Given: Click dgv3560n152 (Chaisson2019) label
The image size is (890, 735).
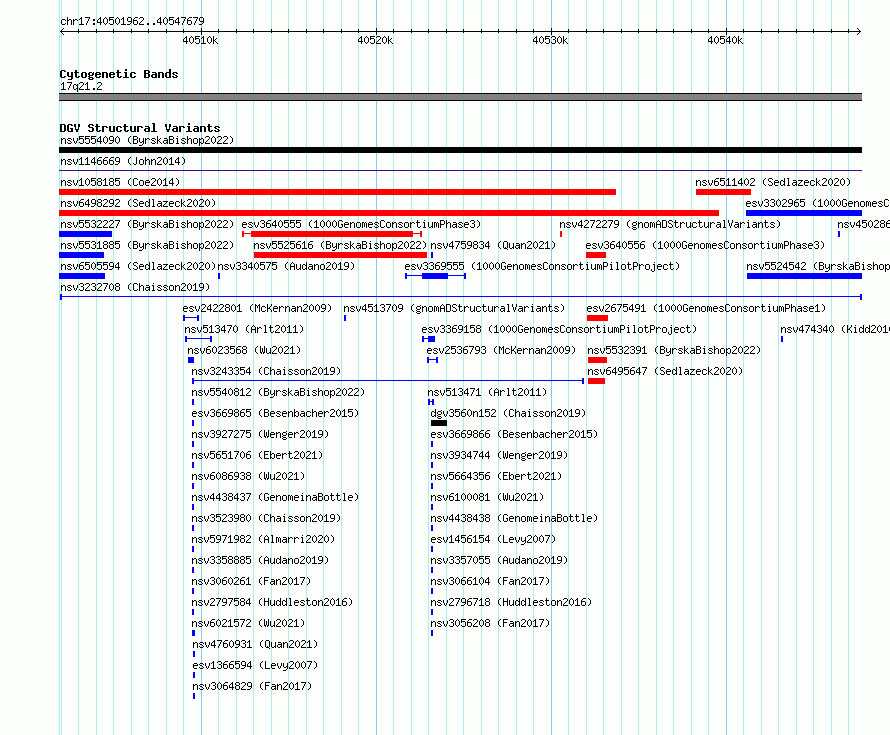Looking at the screenshot, I should tap(508, 413).
